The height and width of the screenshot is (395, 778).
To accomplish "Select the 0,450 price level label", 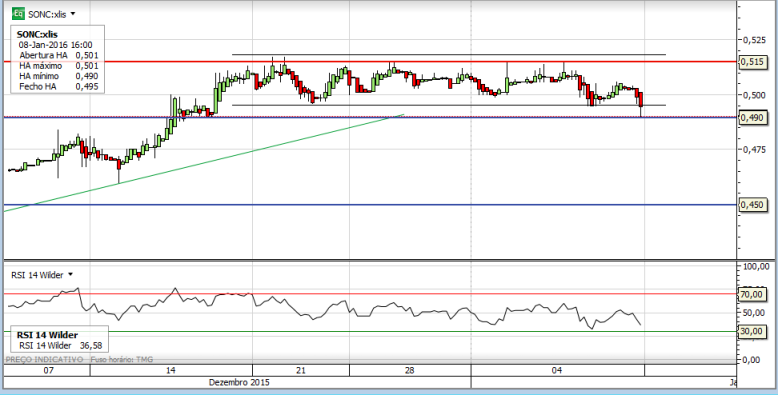I will click(752, 205).
